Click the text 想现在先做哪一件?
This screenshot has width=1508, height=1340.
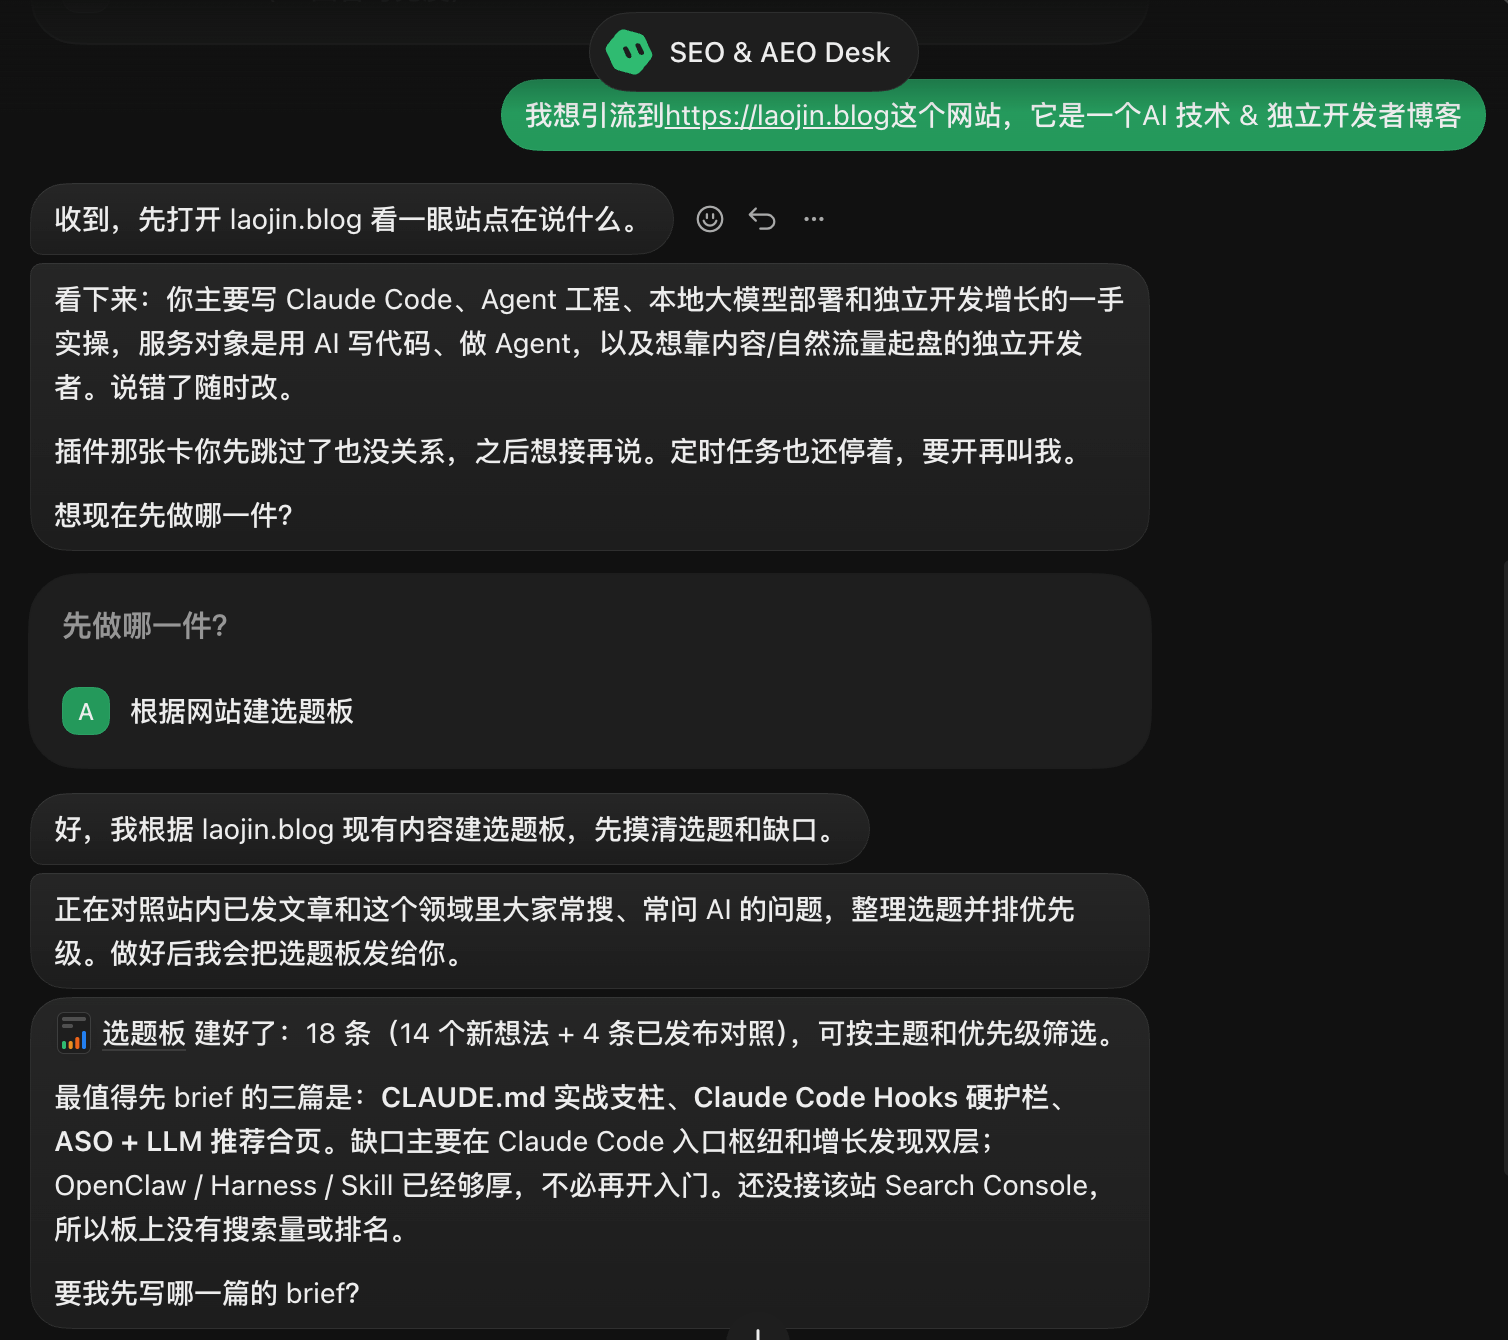point(173,515)
